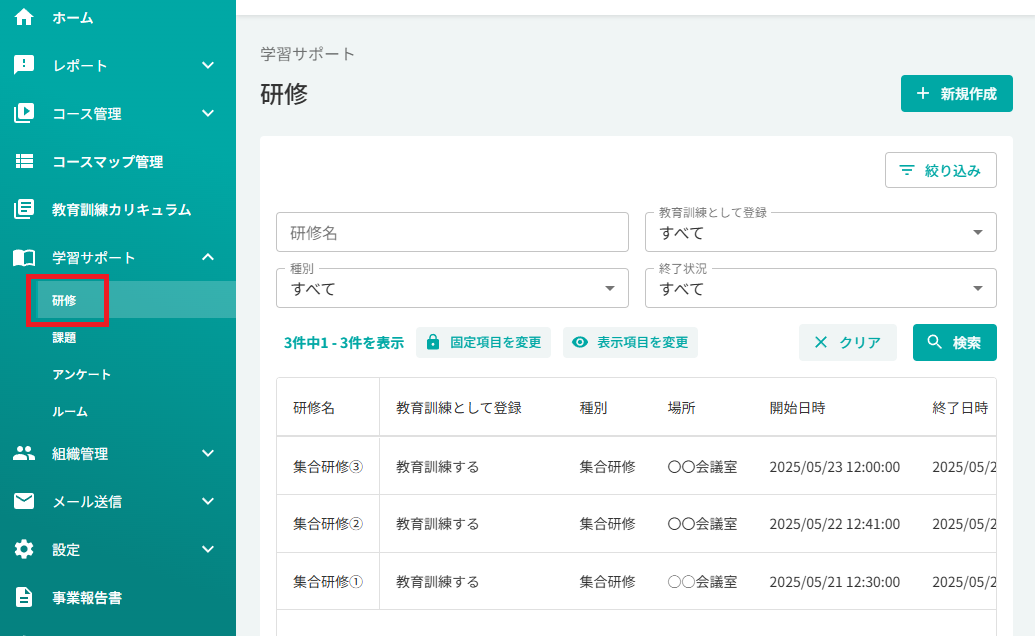The image size is (1035, 636).
Task: Click the 事業報告書 file icon
Action: pyautogui.click(x=24, y=597)
